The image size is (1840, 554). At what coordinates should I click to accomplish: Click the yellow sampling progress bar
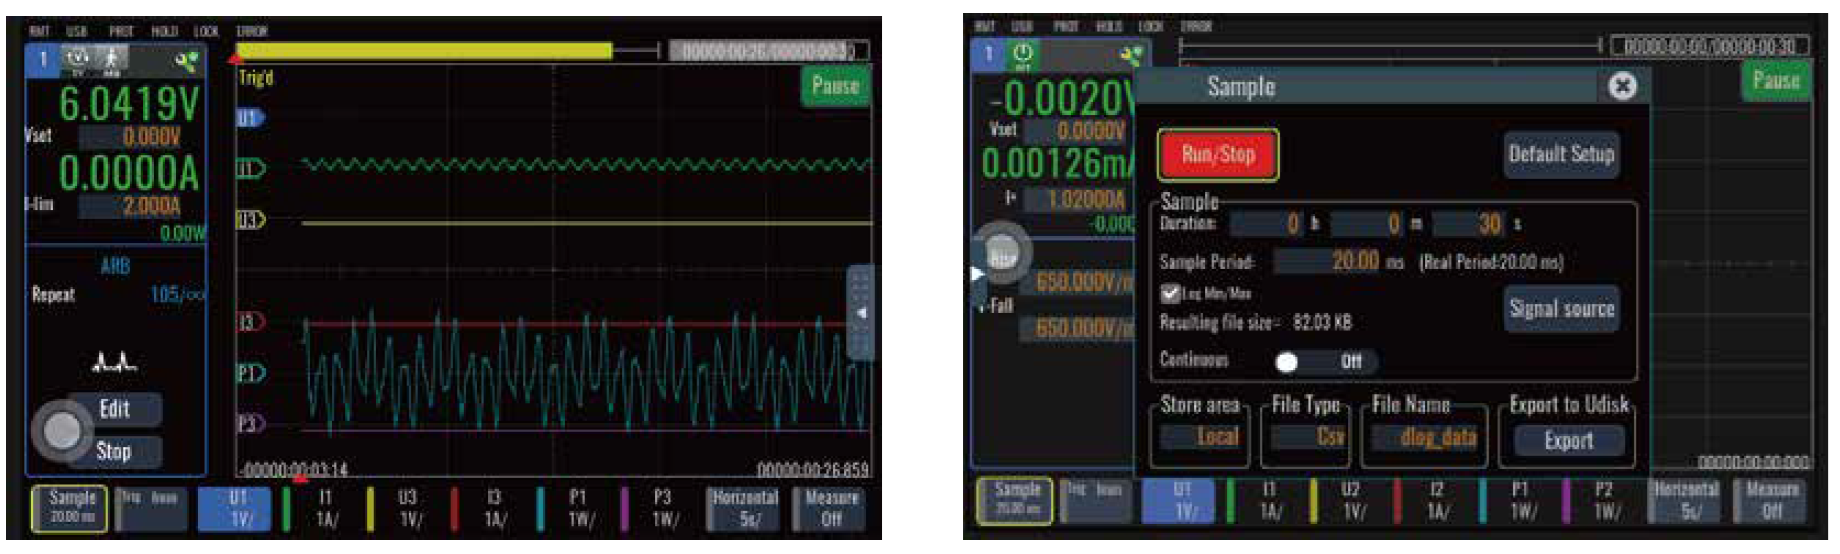(424, 51)
